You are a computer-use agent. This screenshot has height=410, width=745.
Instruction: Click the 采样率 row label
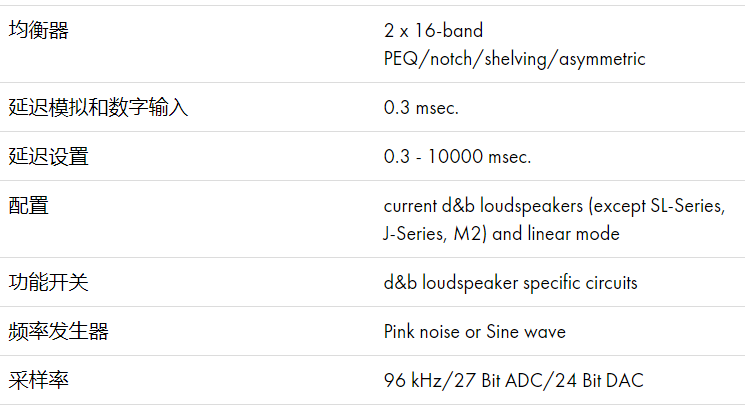pos(39,381)
